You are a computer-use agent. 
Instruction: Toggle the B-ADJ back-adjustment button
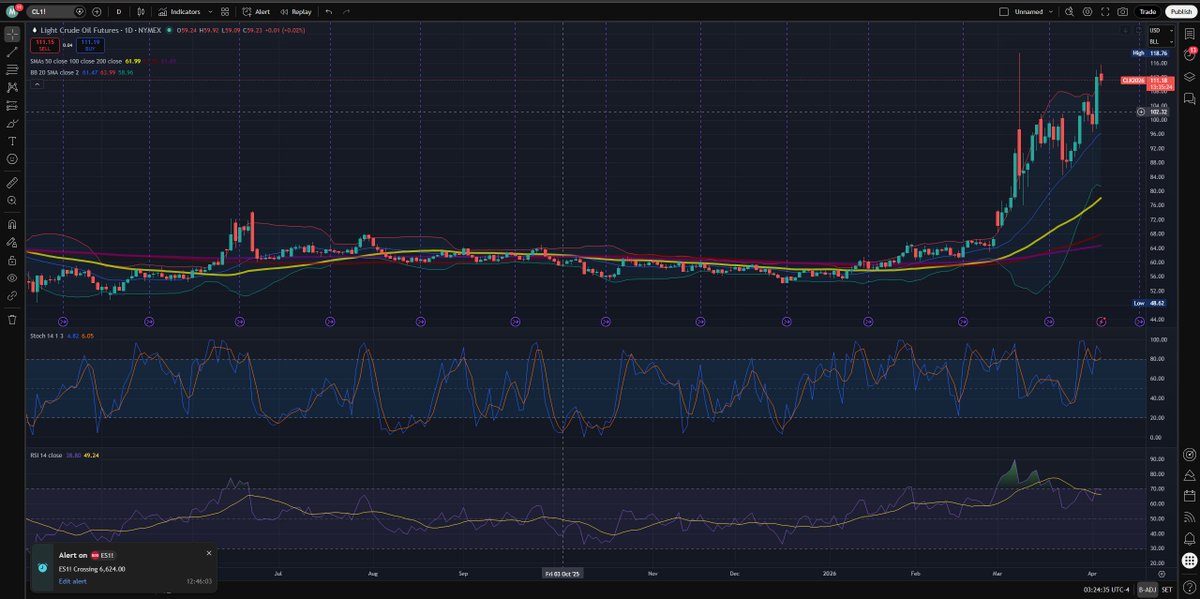[x=1148, y=590]
